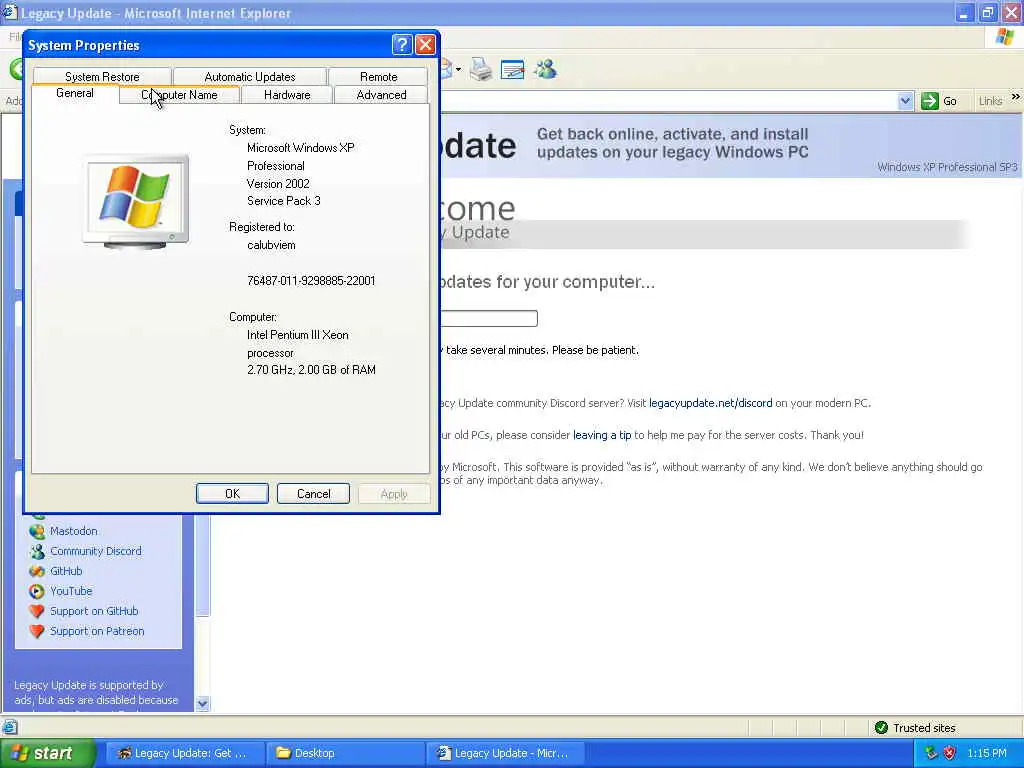This screenshot has height=768, width=1024.
Task: Expand the address bar dropdown arrow
Action: coord(904,101)
